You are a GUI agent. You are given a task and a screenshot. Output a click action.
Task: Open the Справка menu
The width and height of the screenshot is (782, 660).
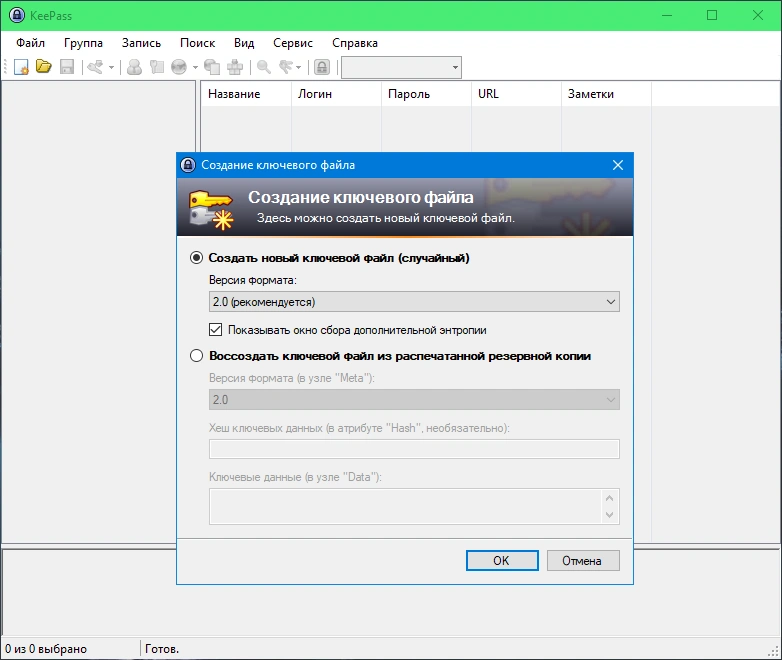click(355, 43)
